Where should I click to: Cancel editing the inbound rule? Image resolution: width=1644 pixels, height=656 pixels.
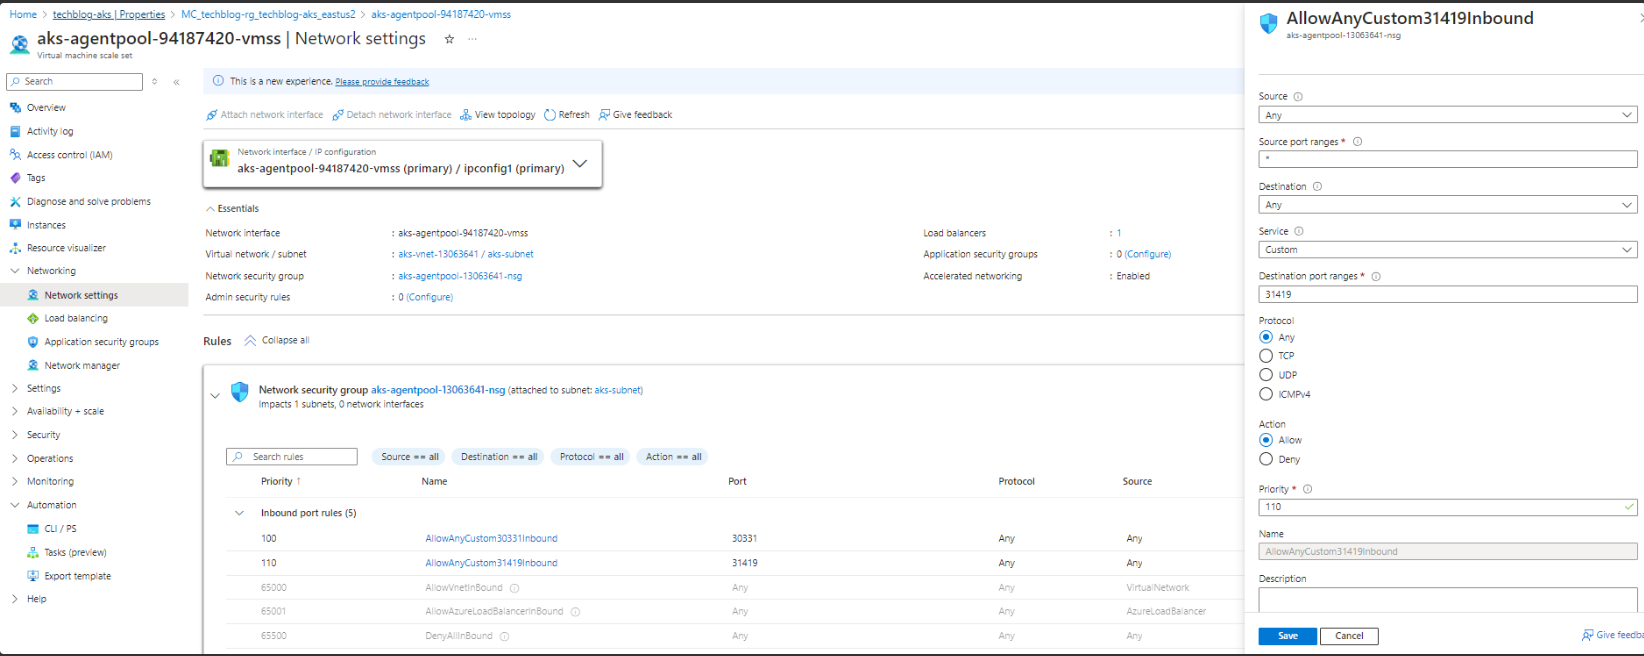pos(1349,636)
